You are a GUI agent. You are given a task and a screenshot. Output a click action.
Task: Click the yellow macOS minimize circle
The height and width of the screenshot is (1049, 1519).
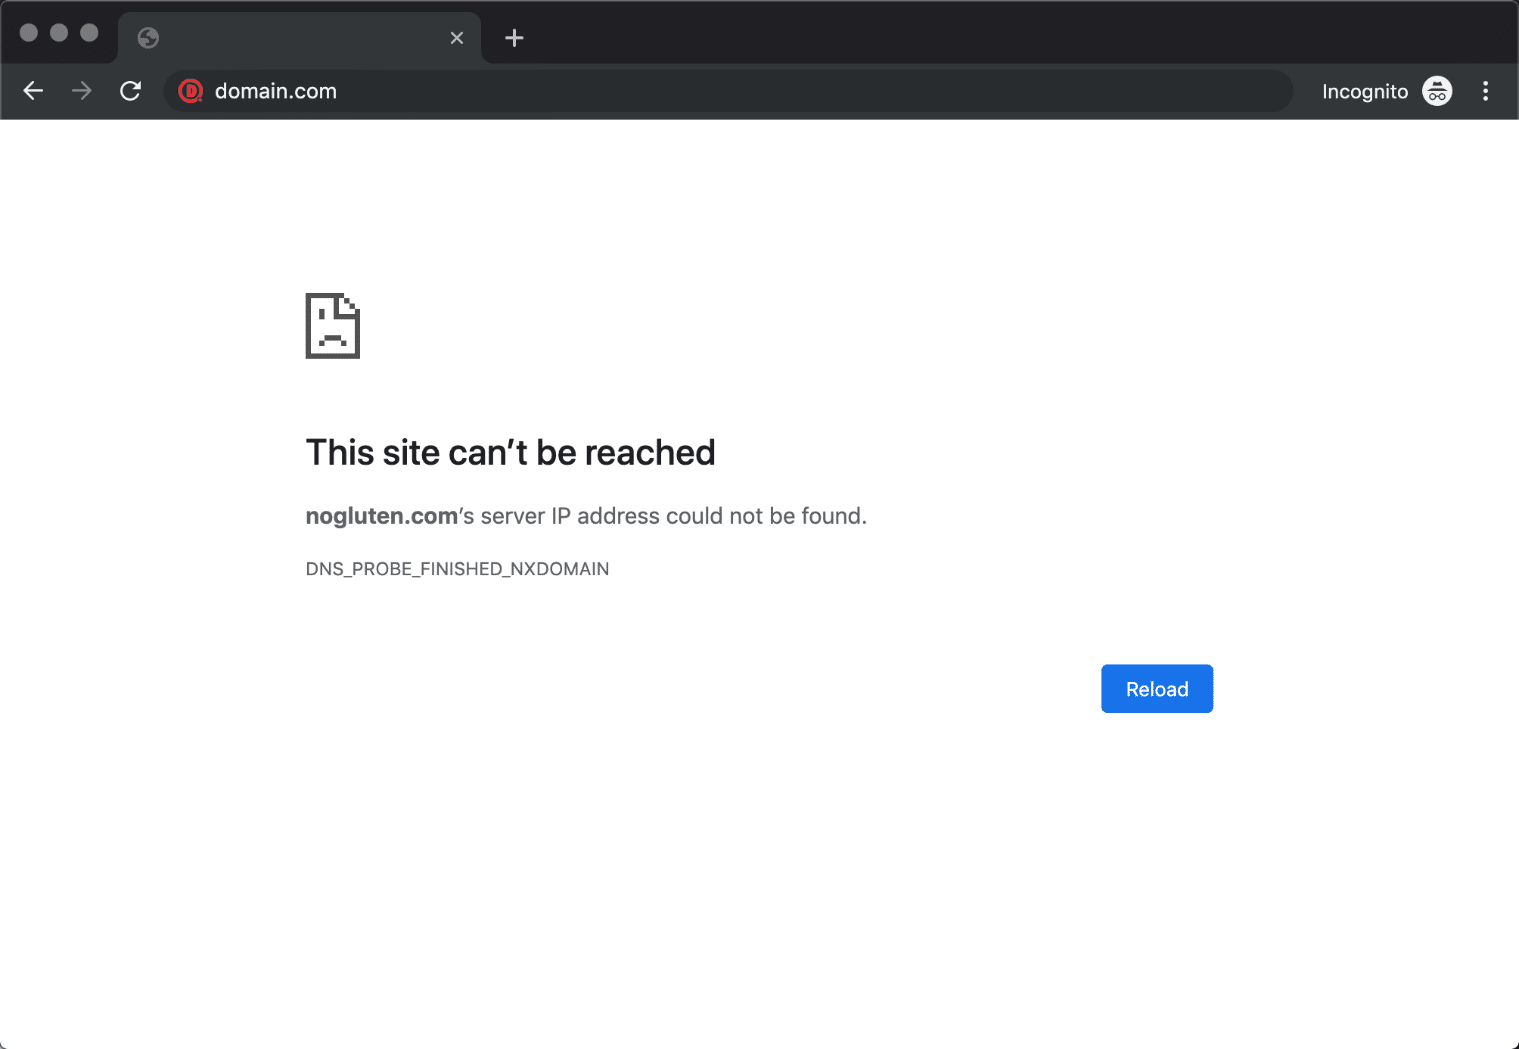pos(59,32)
